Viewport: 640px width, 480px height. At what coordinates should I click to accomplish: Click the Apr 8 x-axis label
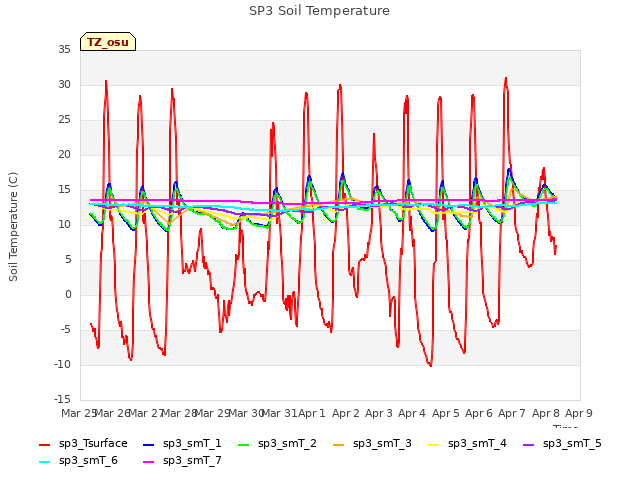[x=546, y=413]
